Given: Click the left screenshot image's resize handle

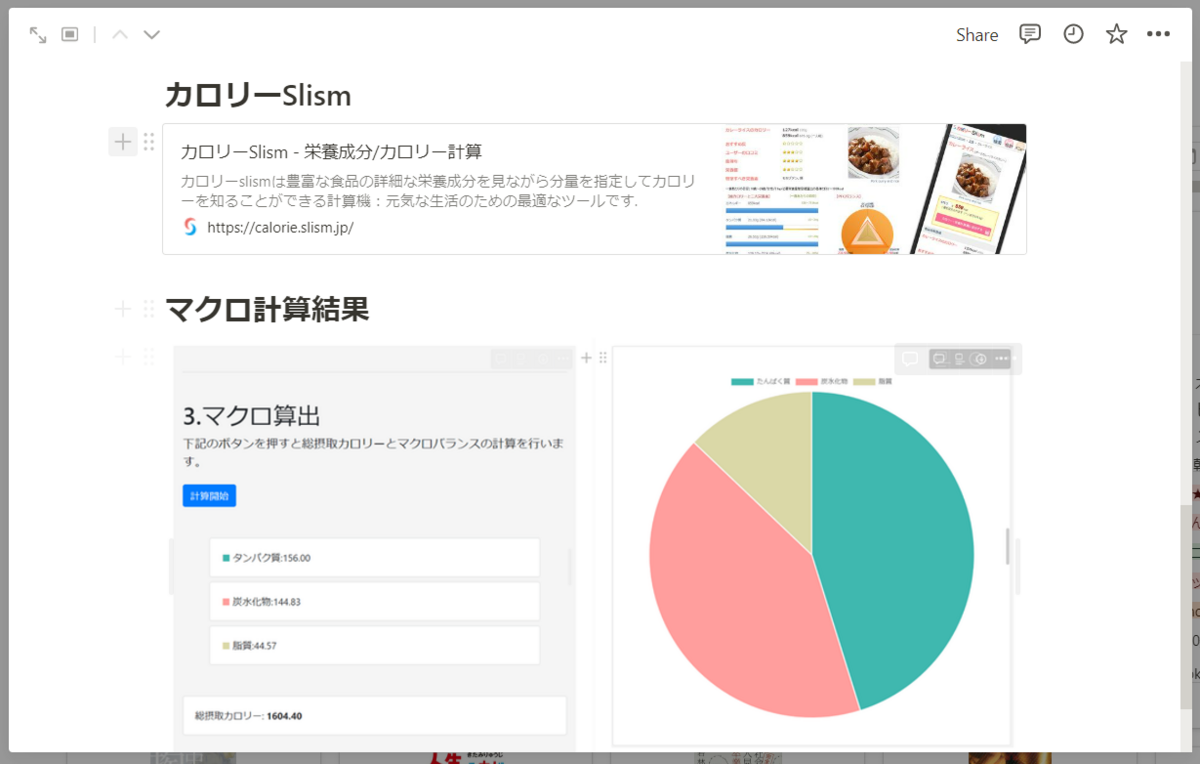Looking at the screenshot, I should [x=570, y=566].
